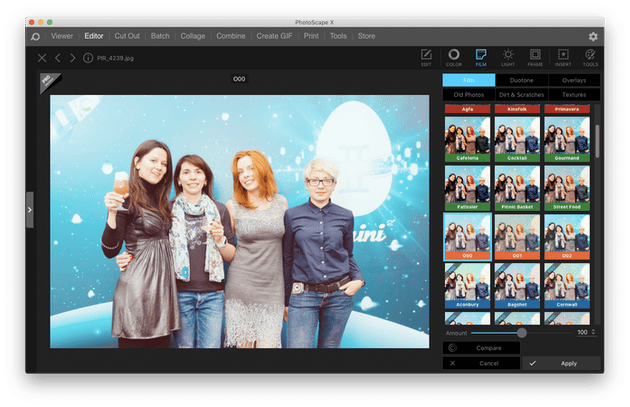Apply the Cornwall film preset
The height and width of the screenshot is (407, 630).
click(567, 286)
